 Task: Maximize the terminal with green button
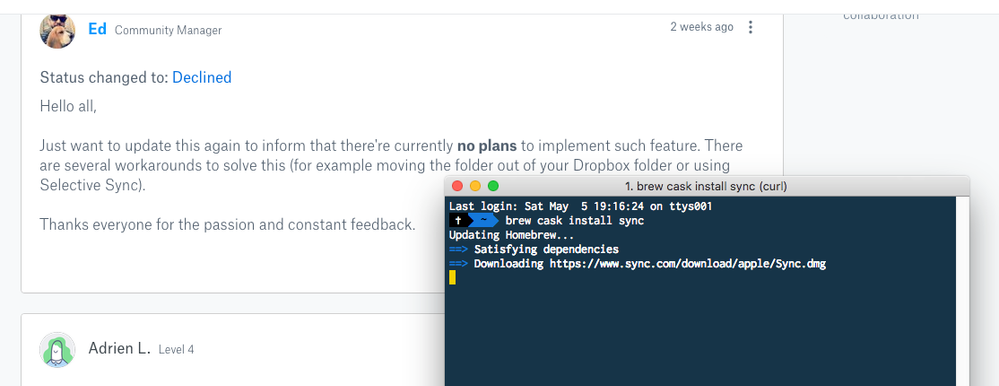pos(493,186)
